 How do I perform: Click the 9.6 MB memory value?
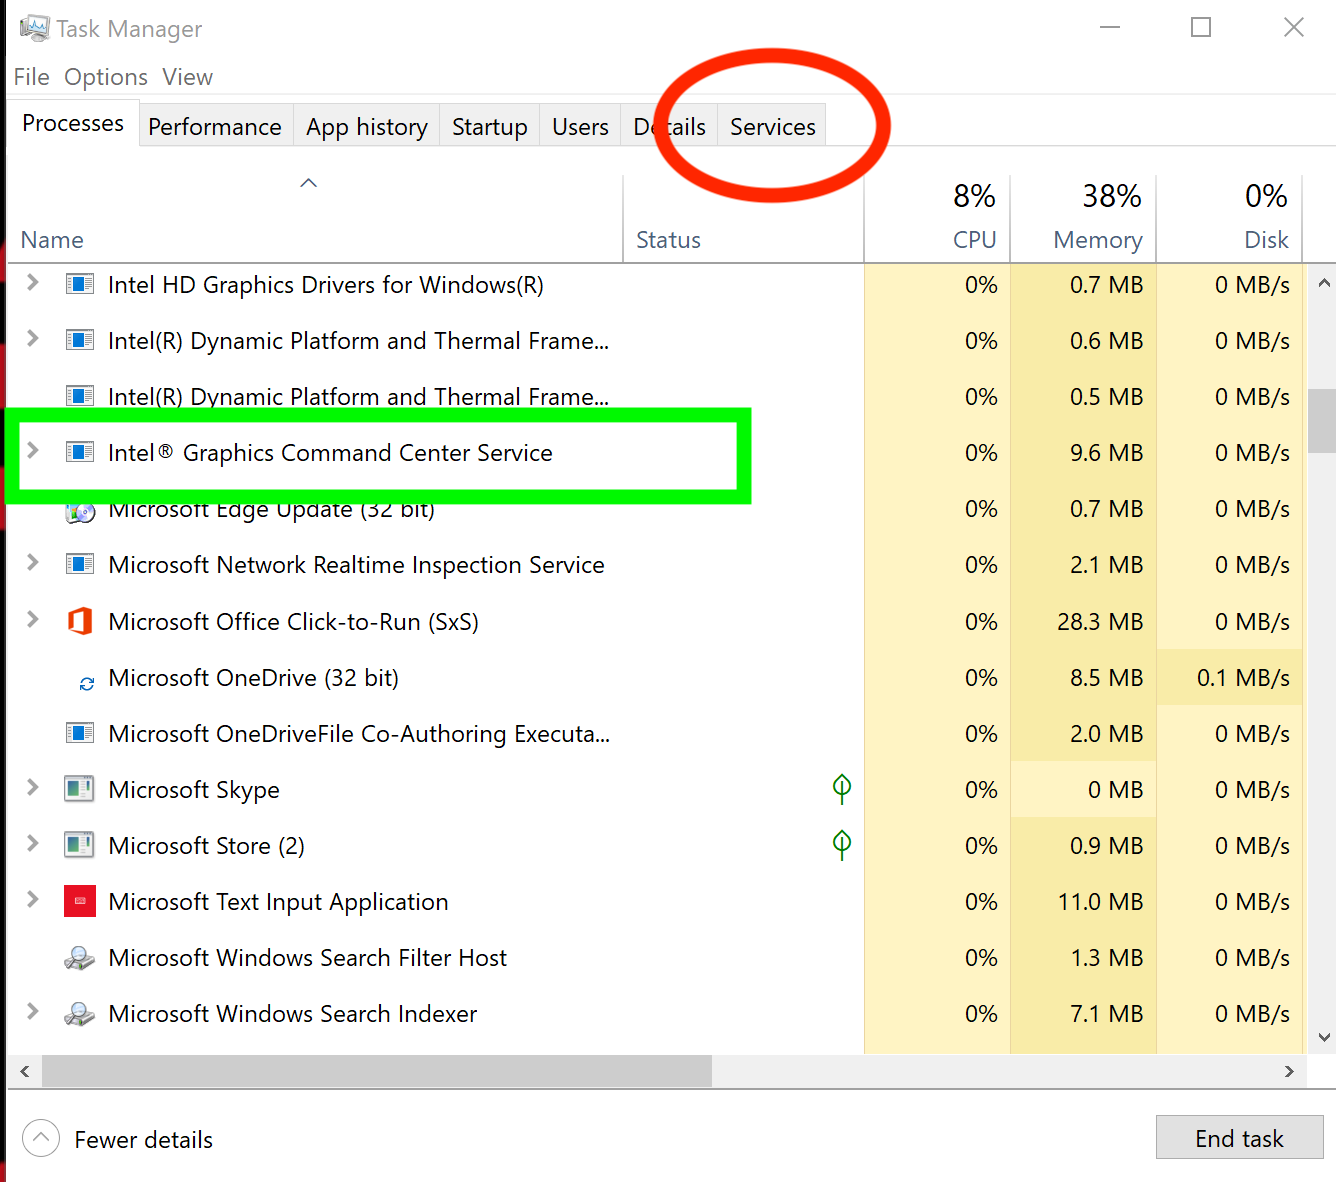click(x=1106, y=453)
